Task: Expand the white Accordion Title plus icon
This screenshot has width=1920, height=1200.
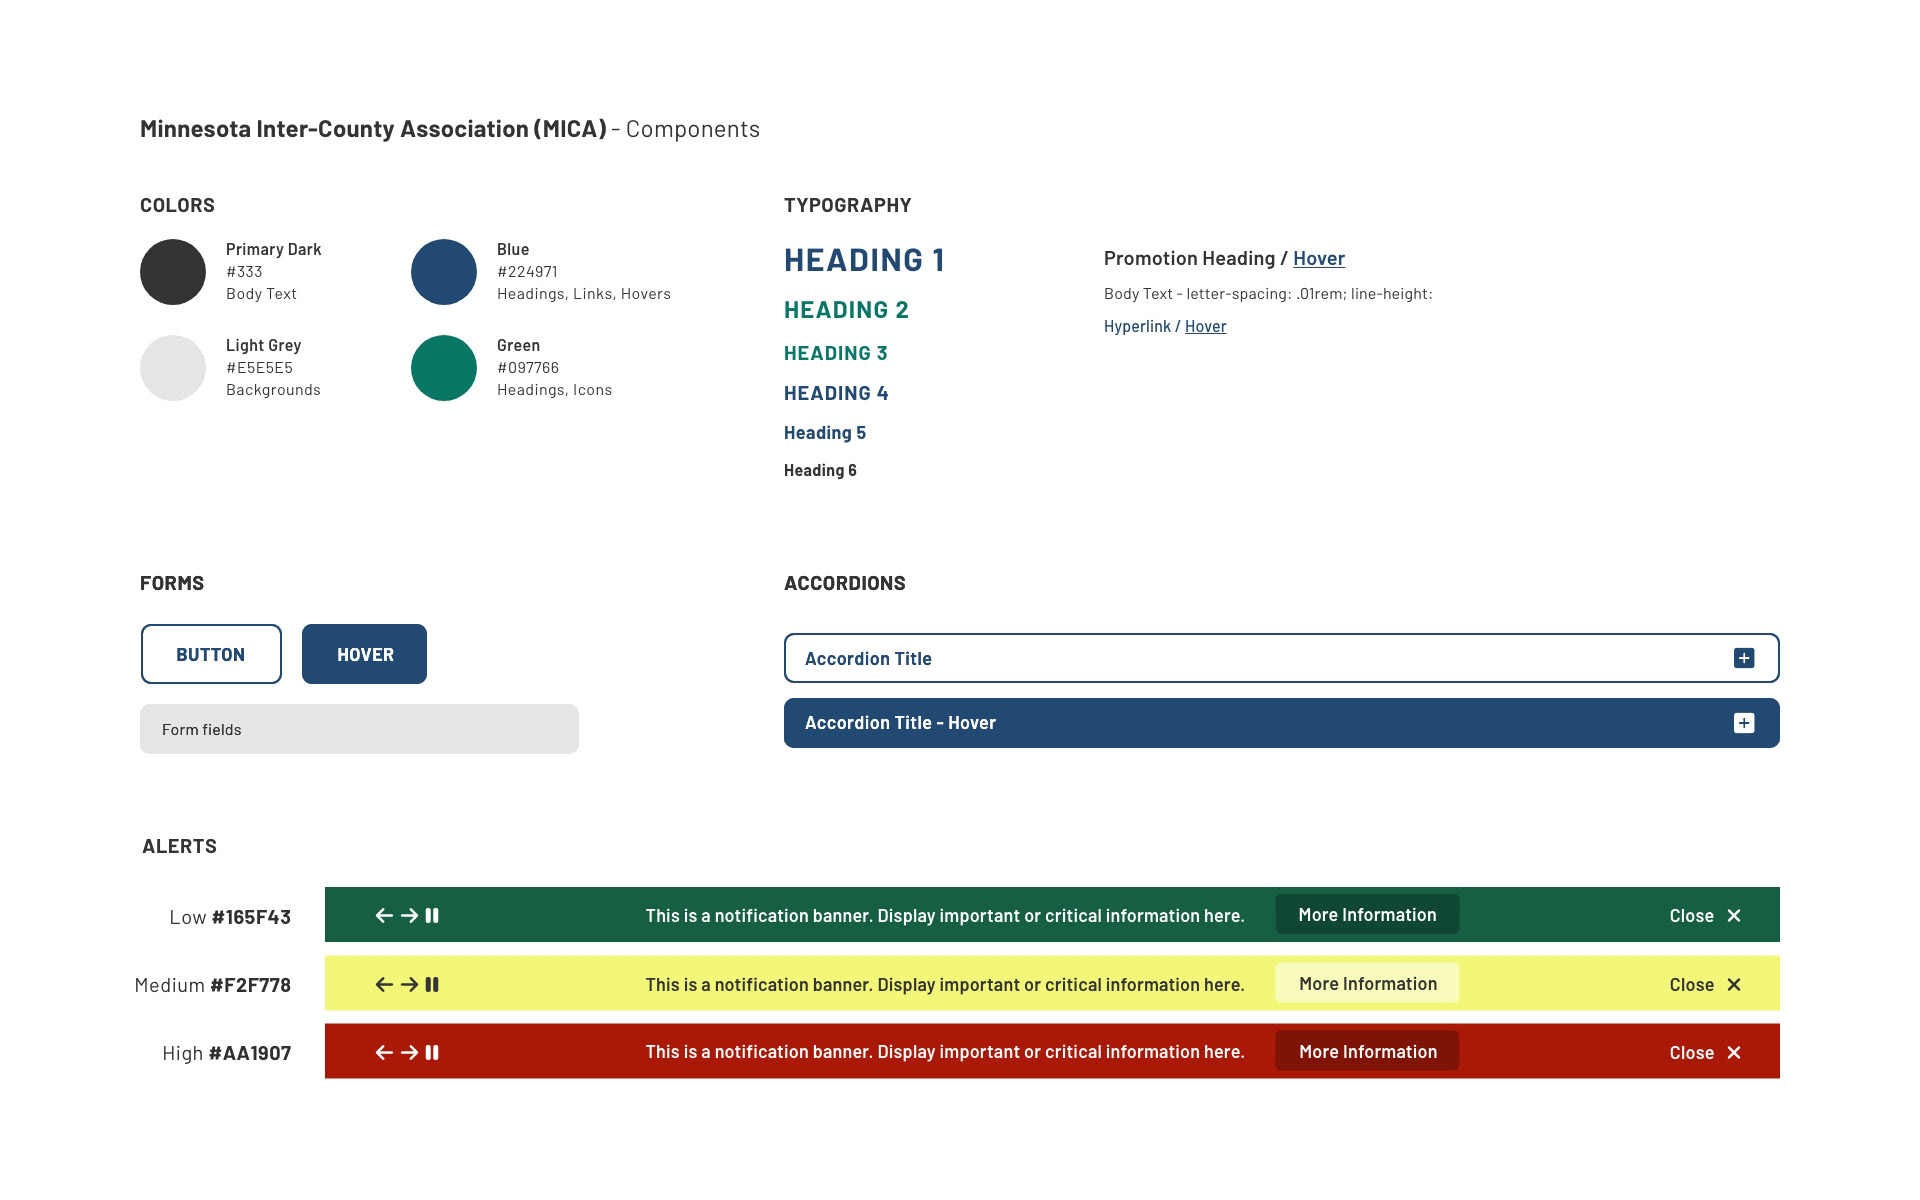Action: coord(1743,658)
